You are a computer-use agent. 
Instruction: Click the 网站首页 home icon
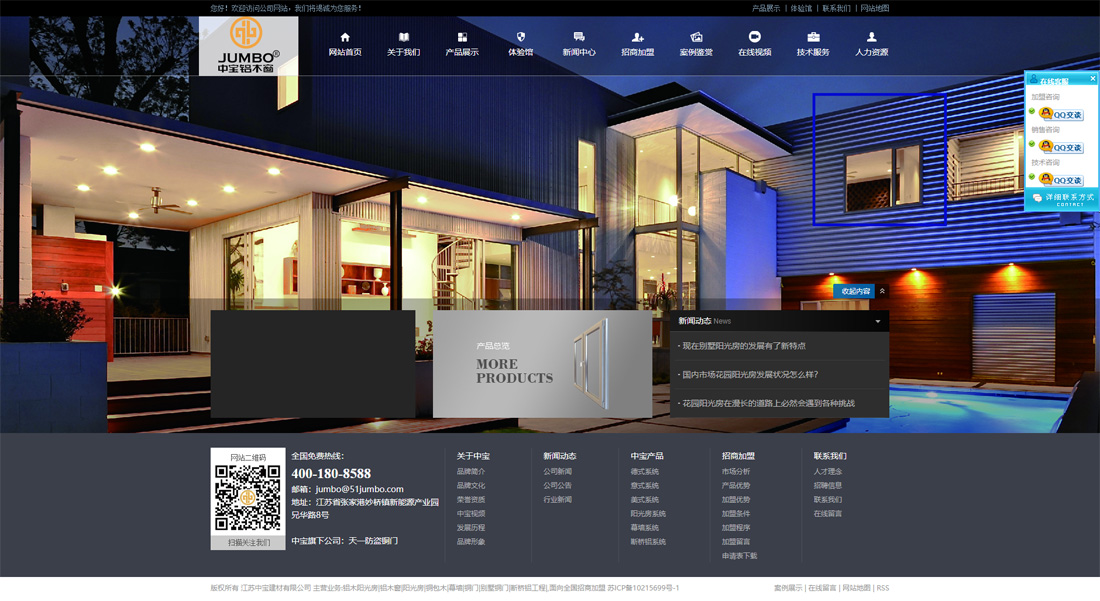345,37
